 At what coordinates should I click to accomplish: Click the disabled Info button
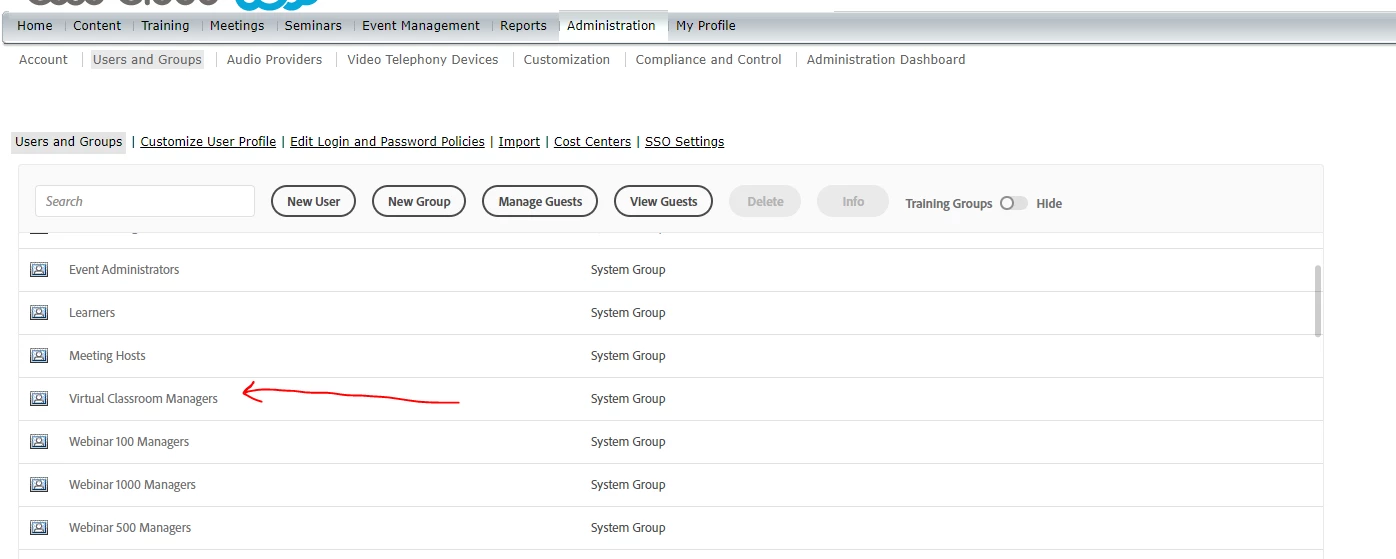click(853, 201)
